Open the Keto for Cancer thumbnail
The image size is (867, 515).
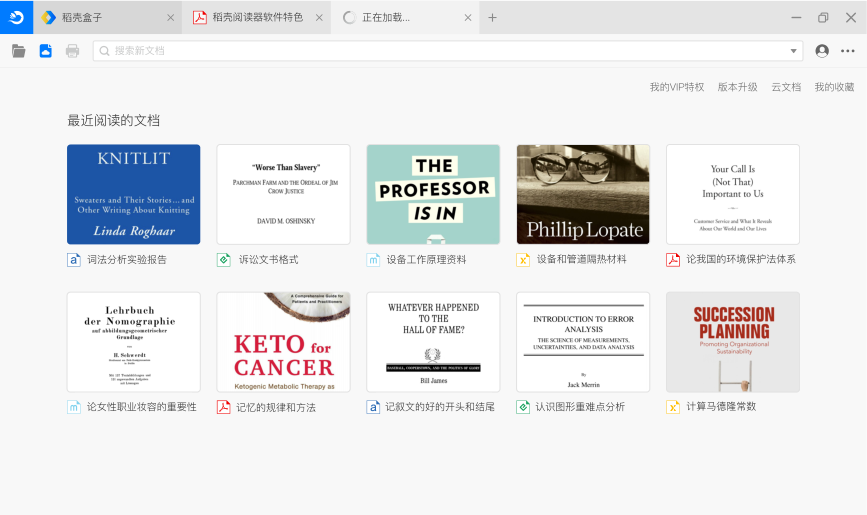pos(283,342)
